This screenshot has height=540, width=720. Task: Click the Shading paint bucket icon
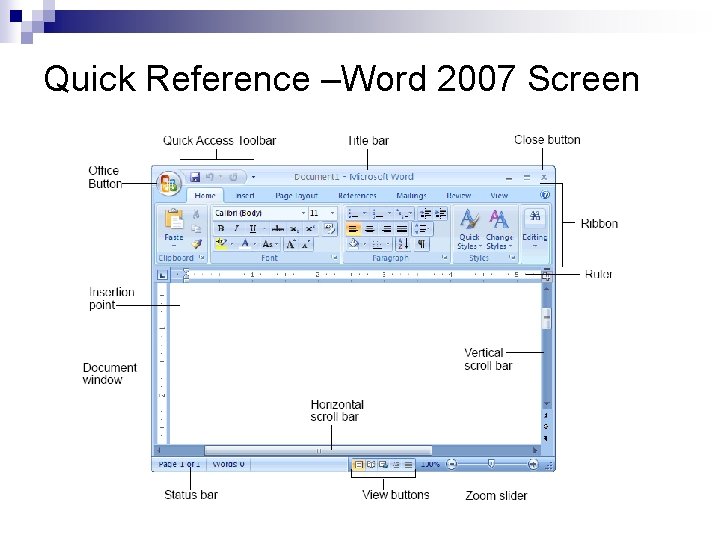coord(354,244)
